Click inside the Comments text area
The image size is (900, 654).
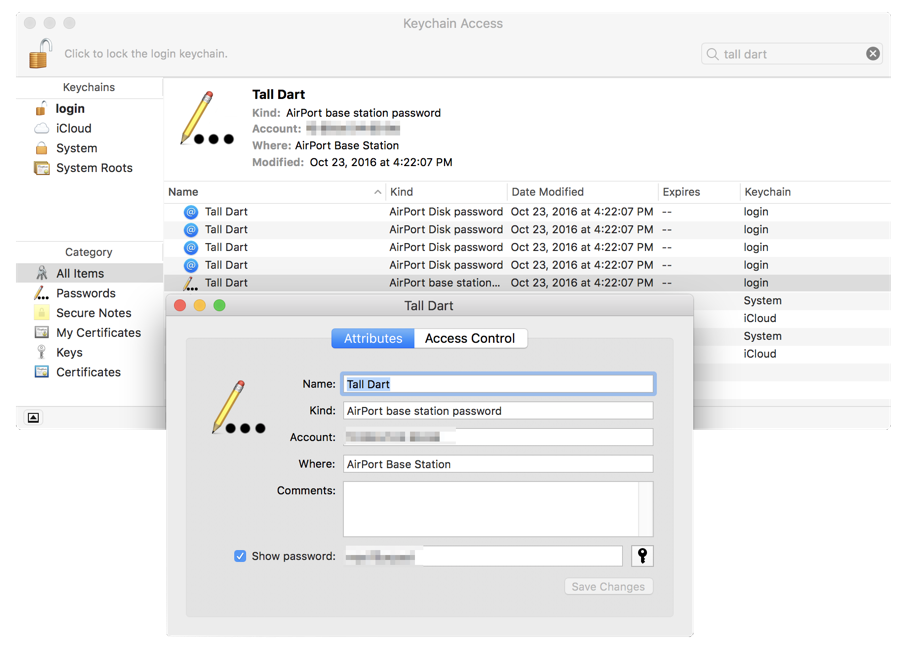coord(491,509)
